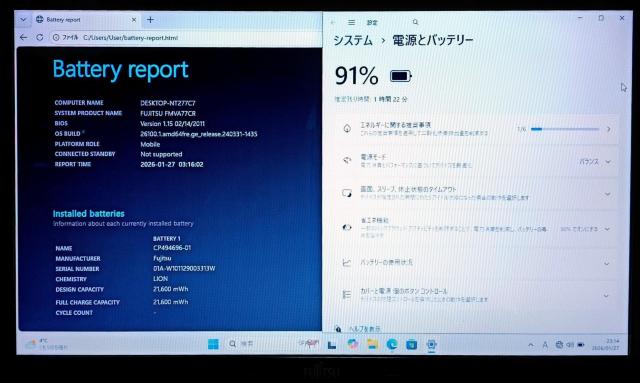This screenshot has width=640, height=383.
Task: Expand the energy saver section
Action: coord(476,228)
